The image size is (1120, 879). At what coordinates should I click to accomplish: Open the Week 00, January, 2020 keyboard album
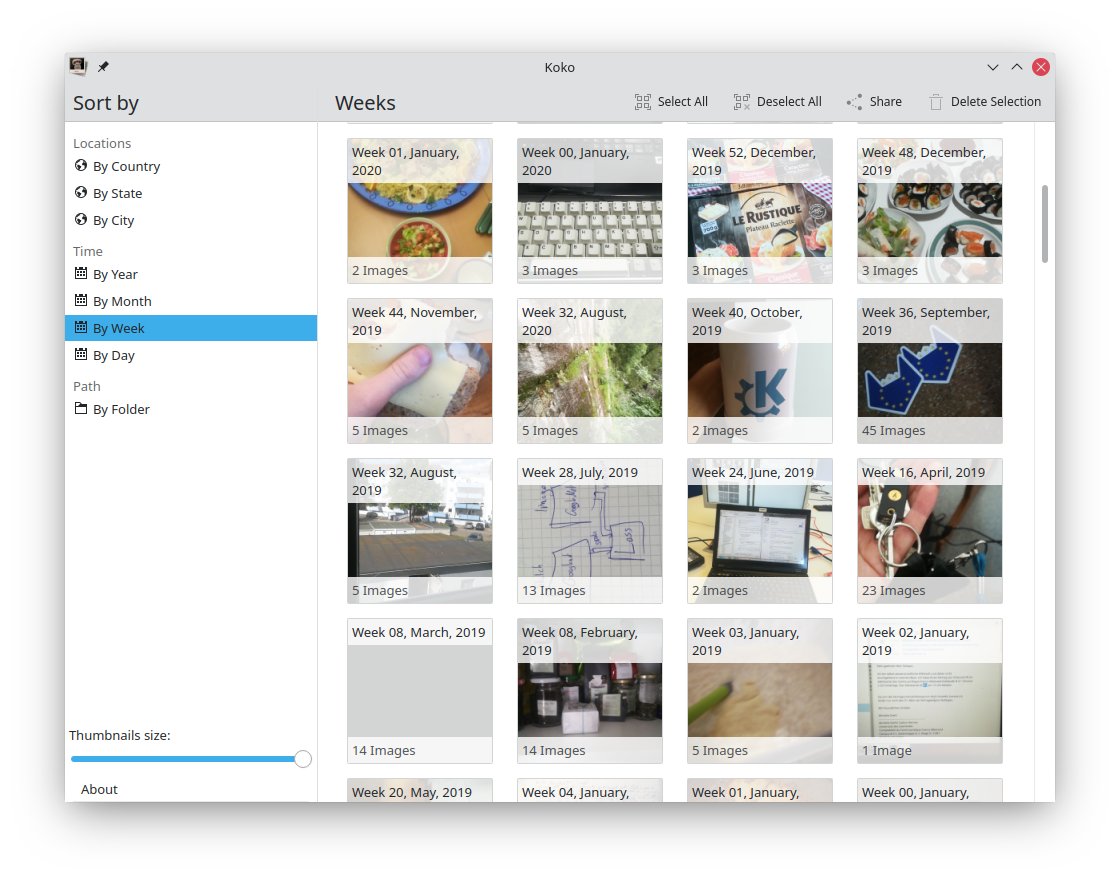tap(589, 211)
